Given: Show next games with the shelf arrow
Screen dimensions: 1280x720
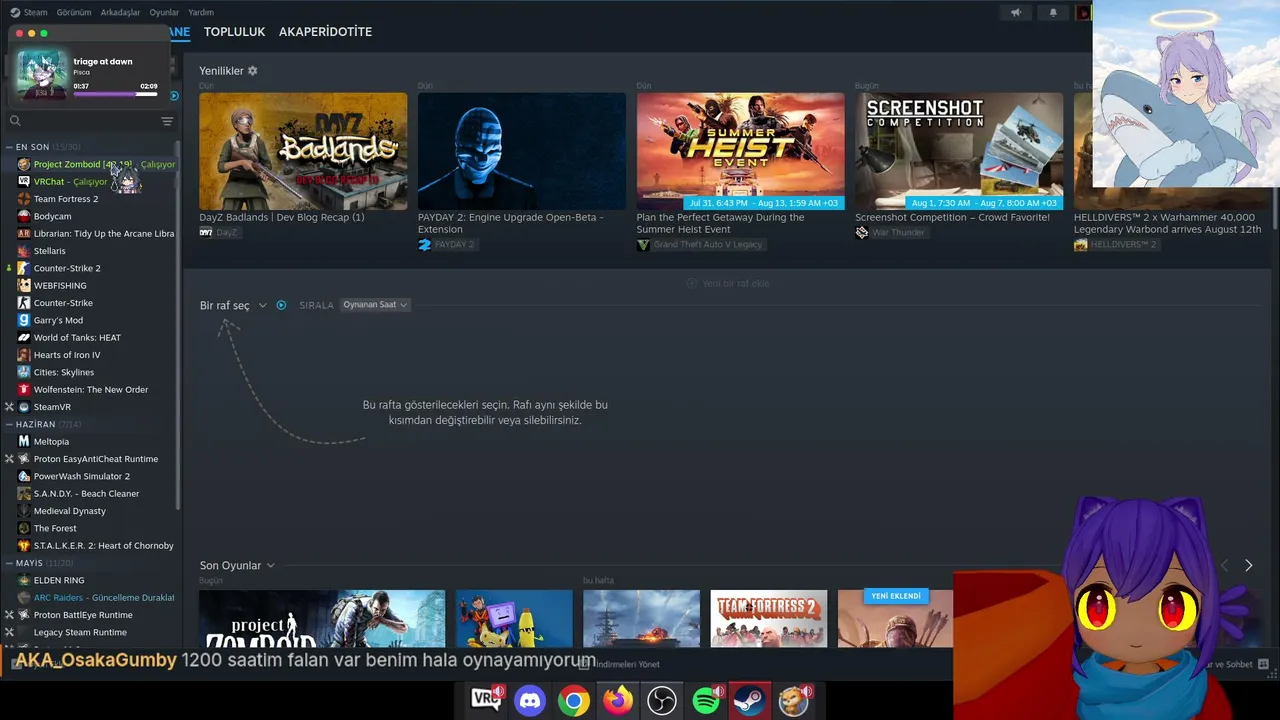Looking at the screenshot, I should (x=1248, y=566).
